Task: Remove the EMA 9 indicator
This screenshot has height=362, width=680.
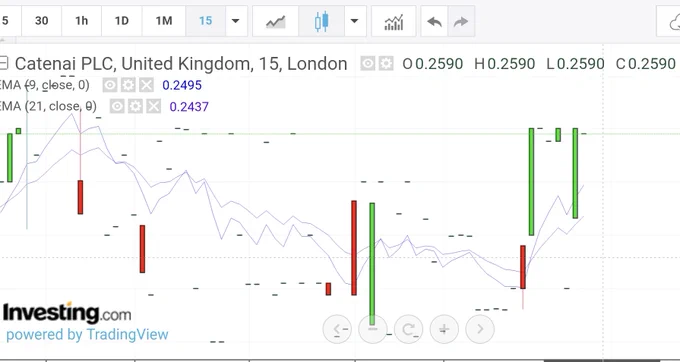Action: pyautogui.click(x=147, y=85)
